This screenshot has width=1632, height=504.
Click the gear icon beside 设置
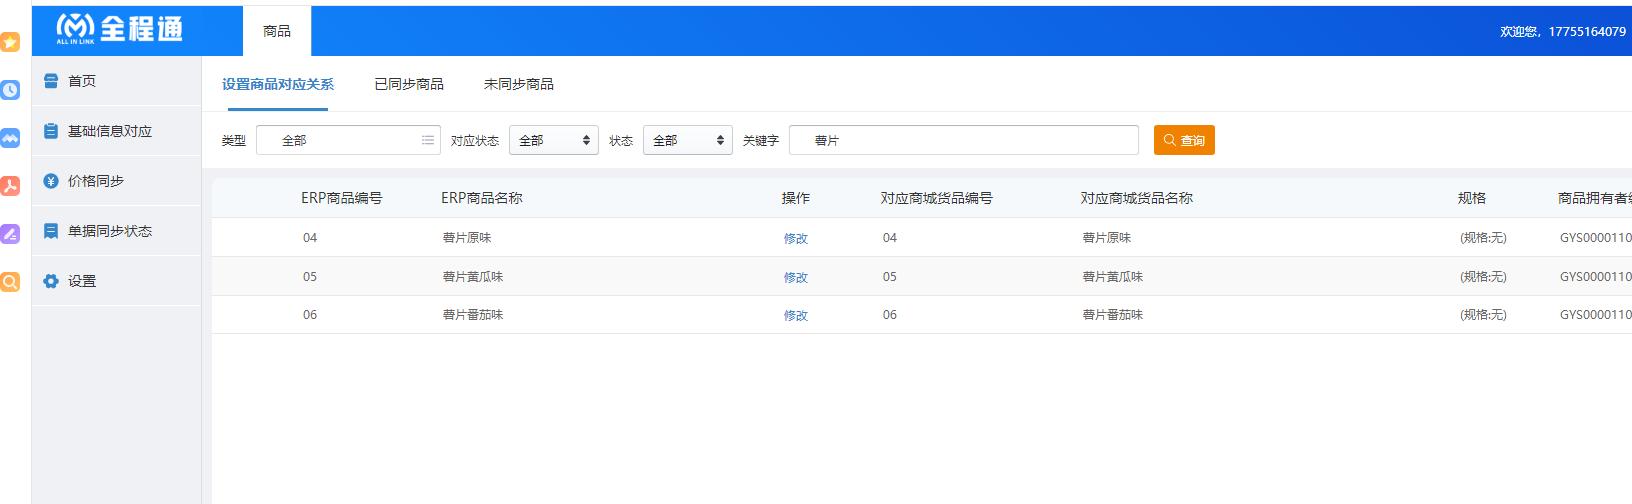51,281
